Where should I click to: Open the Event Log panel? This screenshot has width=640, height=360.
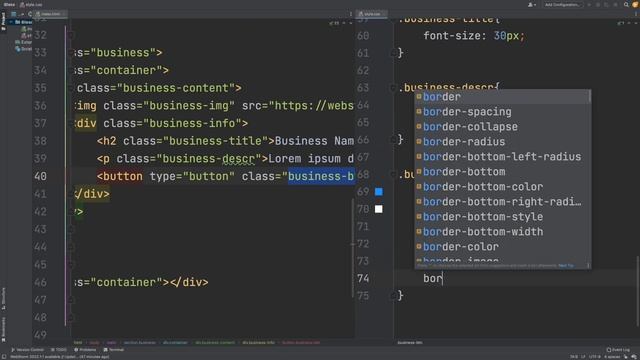[x=618, y=350]
